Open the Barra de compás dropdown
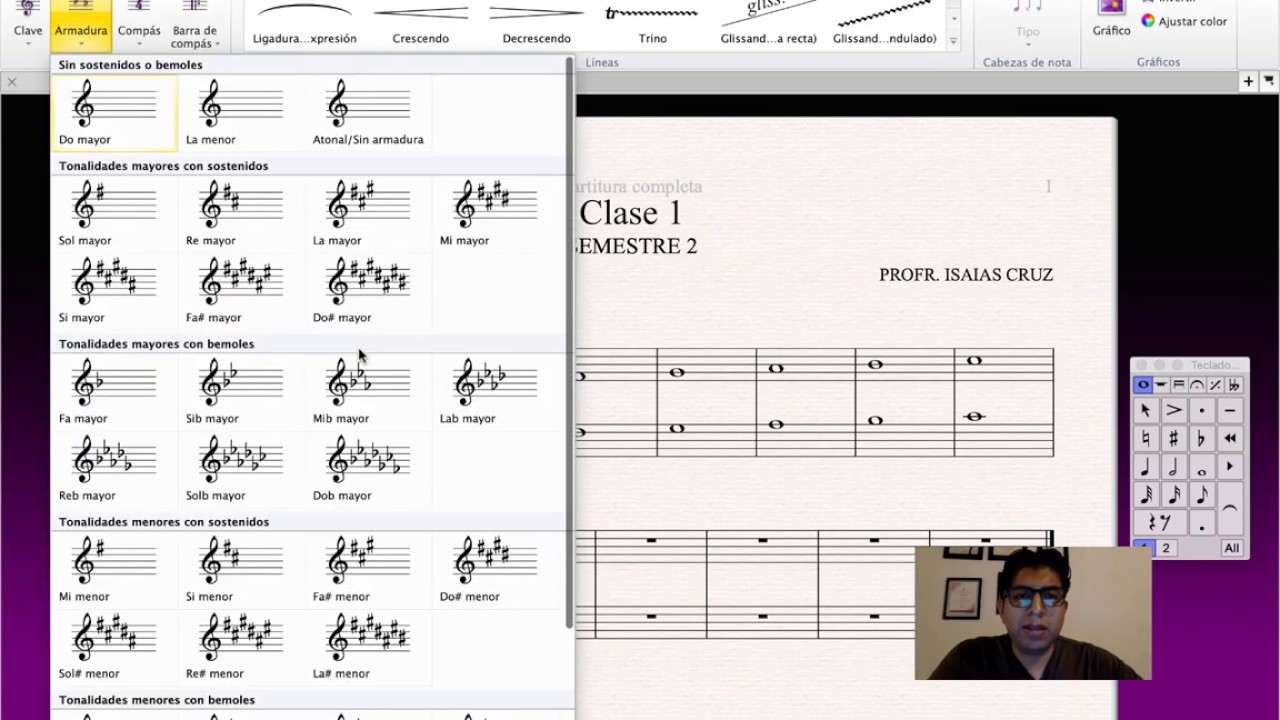This screenshot has height=720, width=1280. tap(194, 25)
